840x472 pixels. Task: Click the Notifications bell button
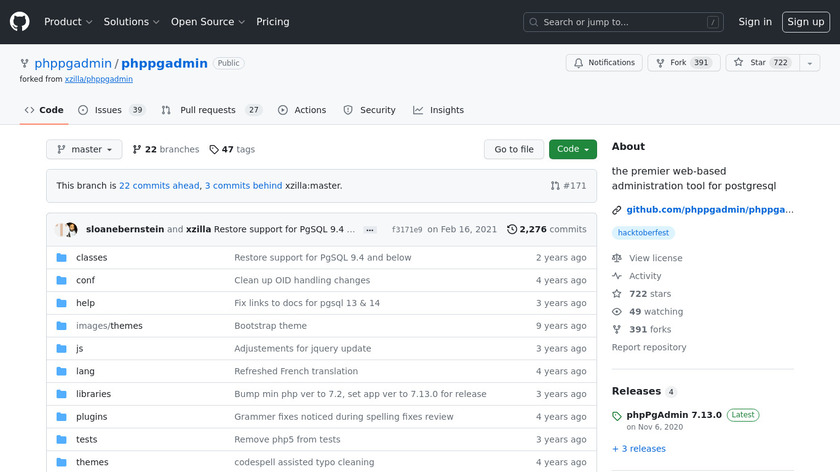click(x=604, y=63)
